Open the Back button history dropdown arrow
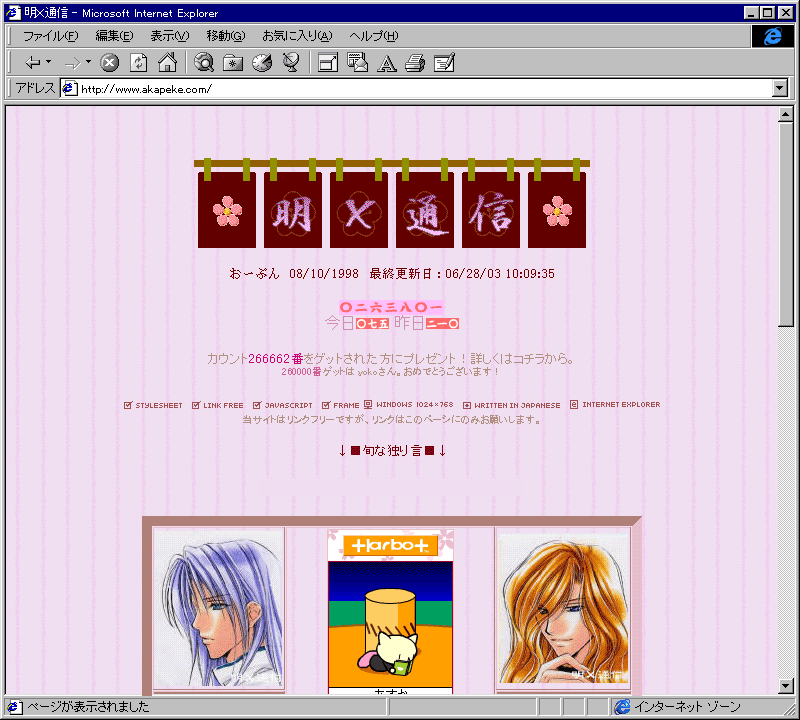The height and width of the screenshot is (720, 800). point(48,62)
